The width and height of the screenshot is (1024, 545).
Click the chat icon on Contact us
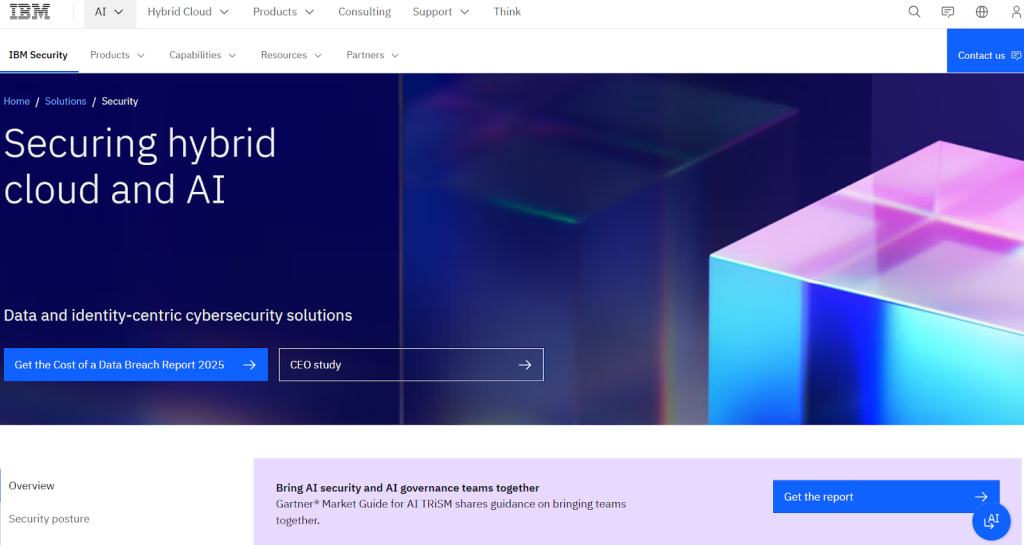pos(1016,55)
